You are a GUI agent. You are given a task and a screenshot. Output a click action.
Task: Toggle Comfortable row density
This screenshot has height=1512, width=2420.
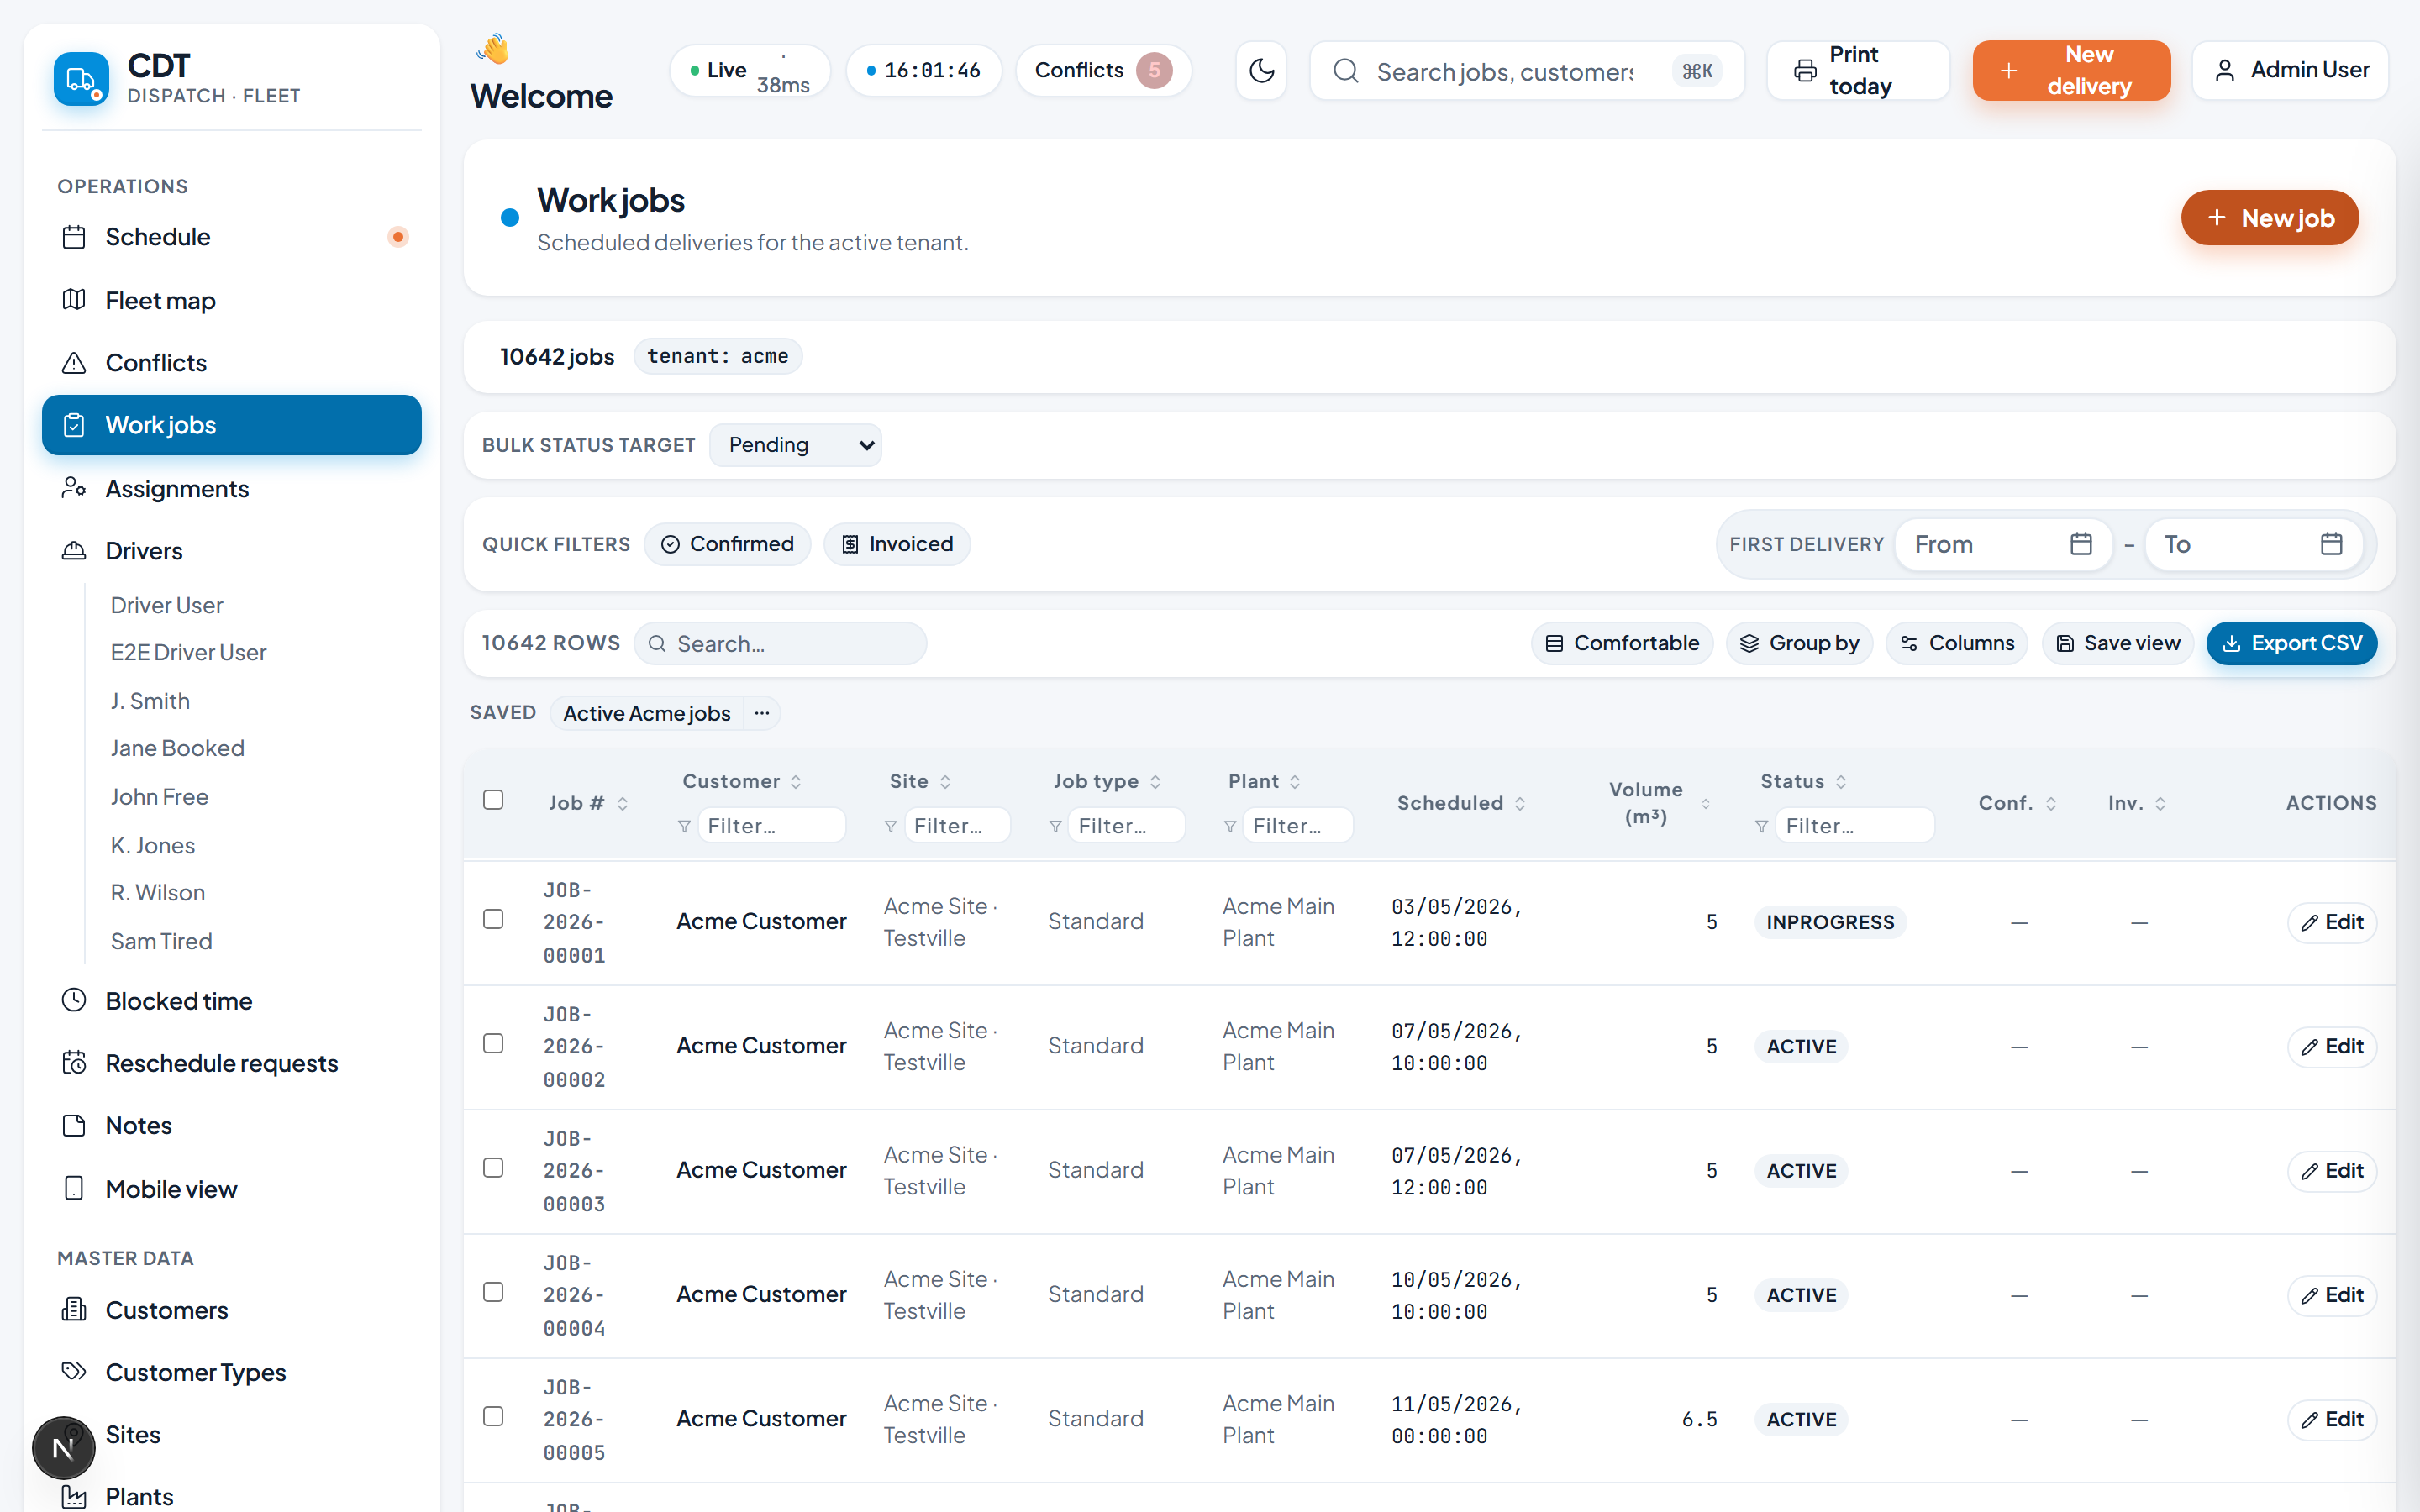pos(1621,643)
